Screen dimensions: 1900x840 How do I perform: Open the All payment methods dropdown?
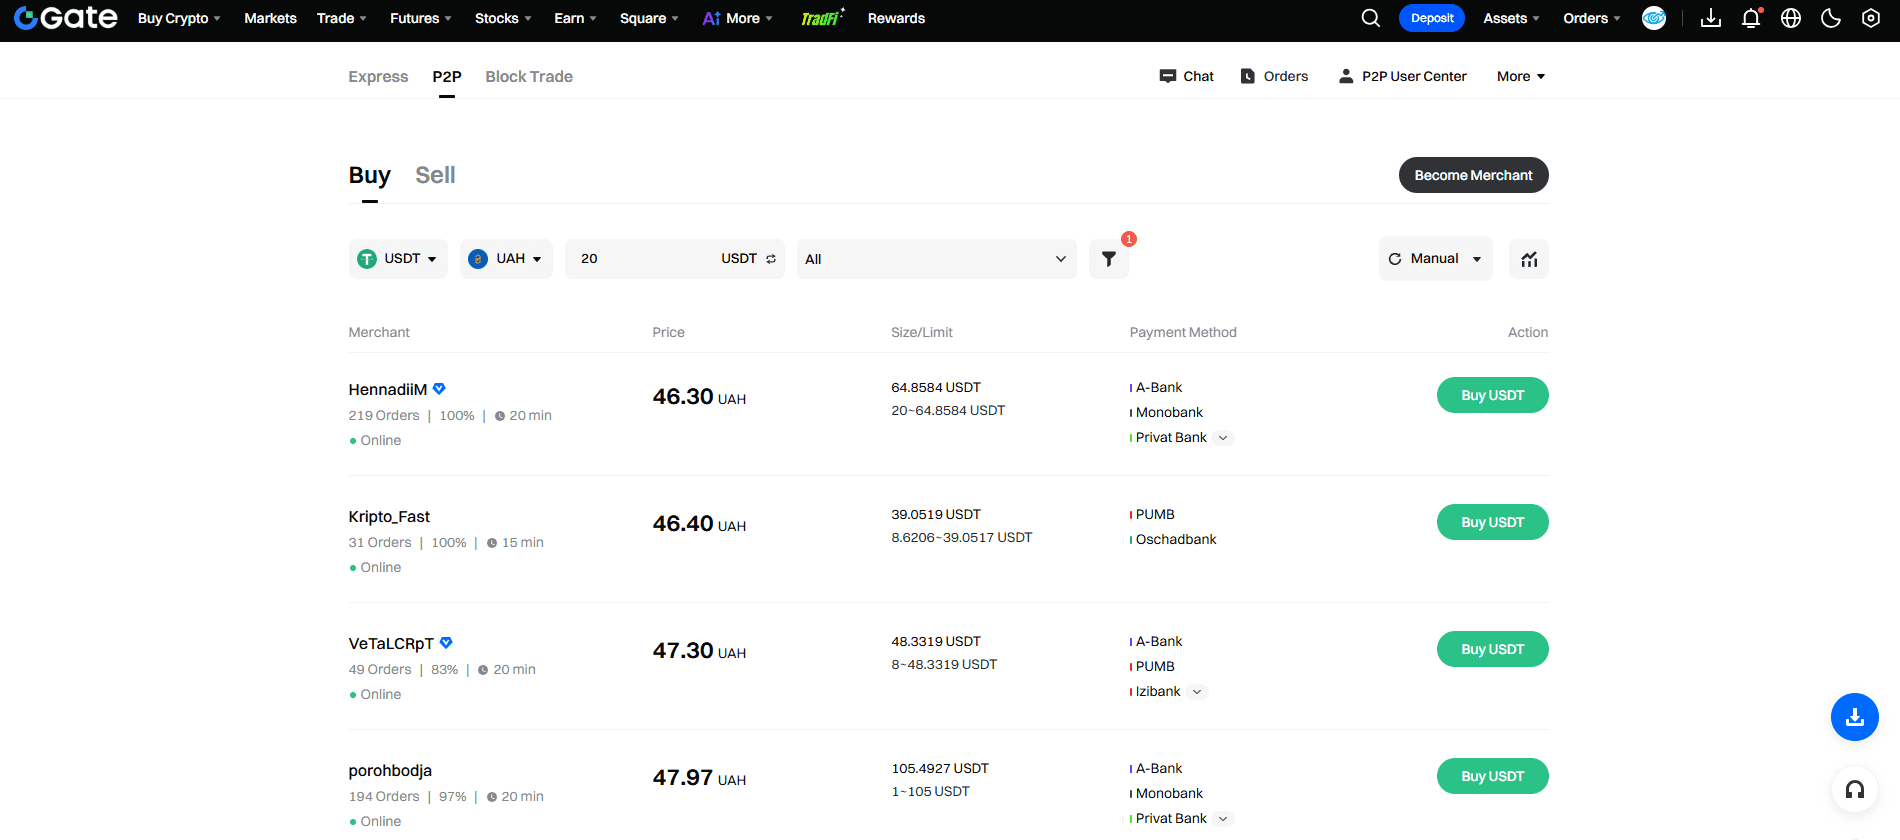pyautogui.click(x=937, y=259)
